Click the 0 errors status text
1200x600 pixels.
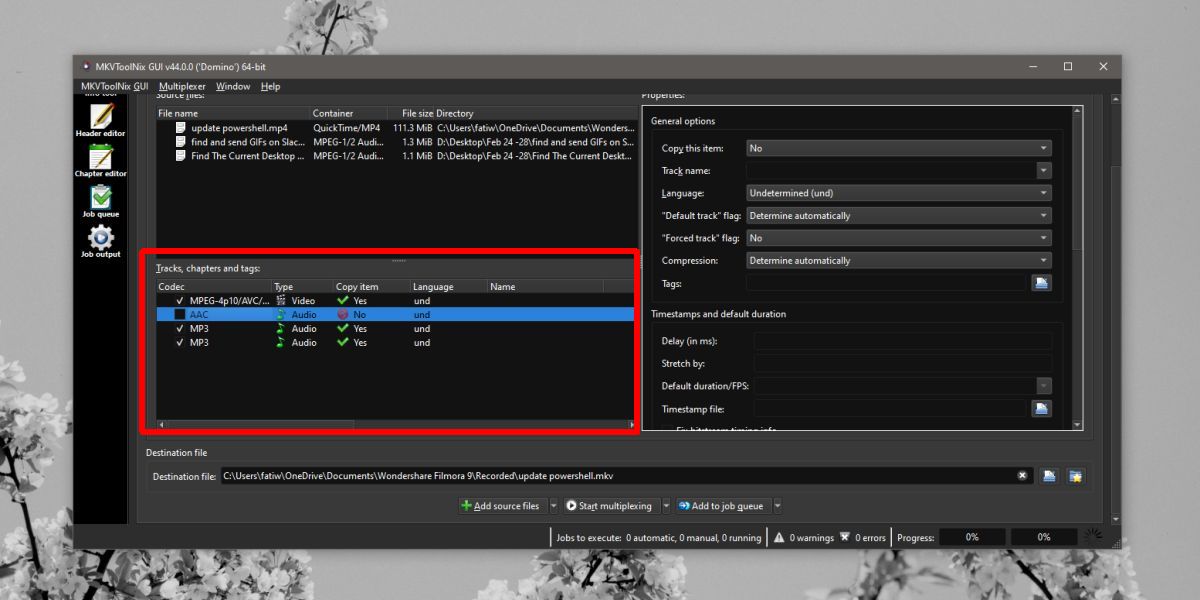click(870, 537)
